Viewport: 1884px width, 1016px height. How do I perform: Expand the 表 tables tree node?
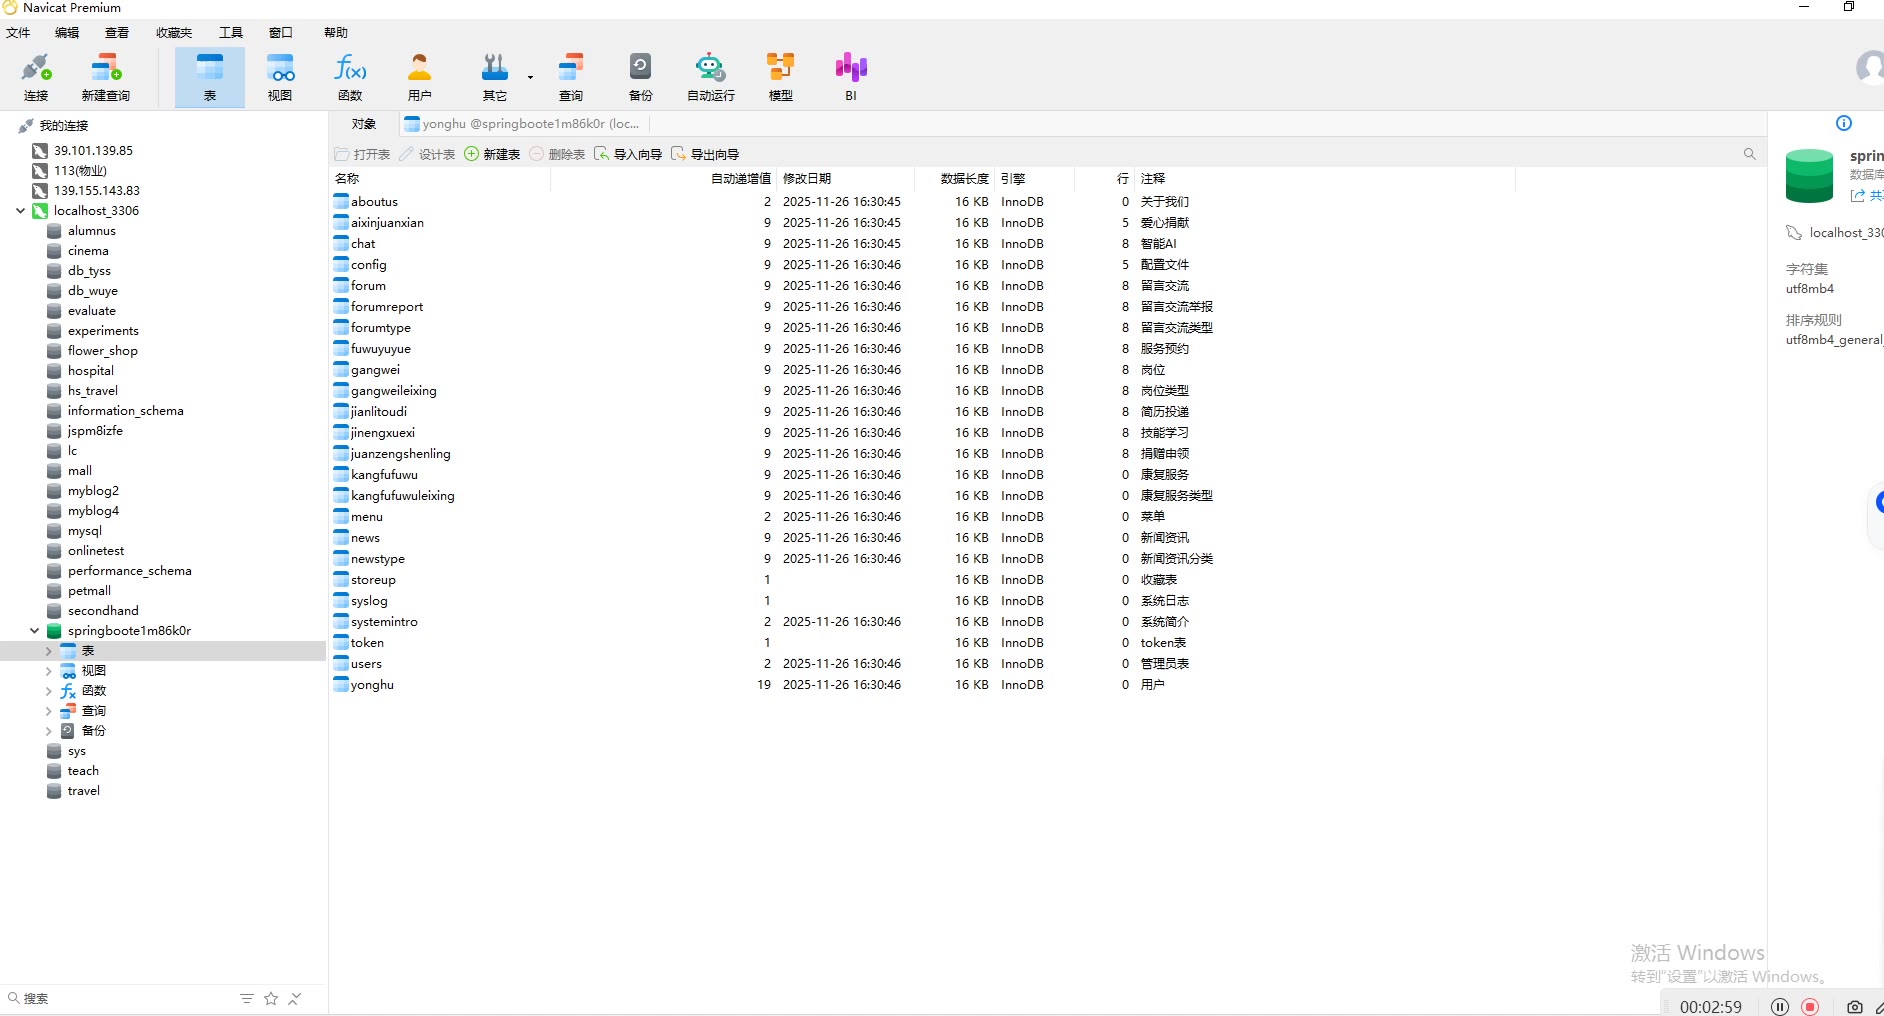(x=48, y=651)
